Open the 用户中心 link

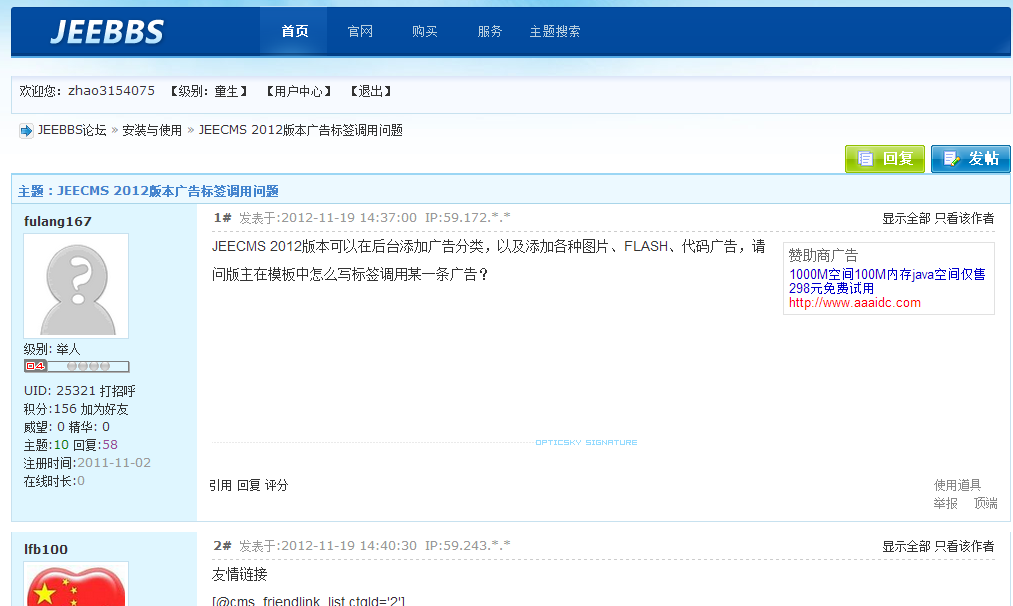pos(298,91)
